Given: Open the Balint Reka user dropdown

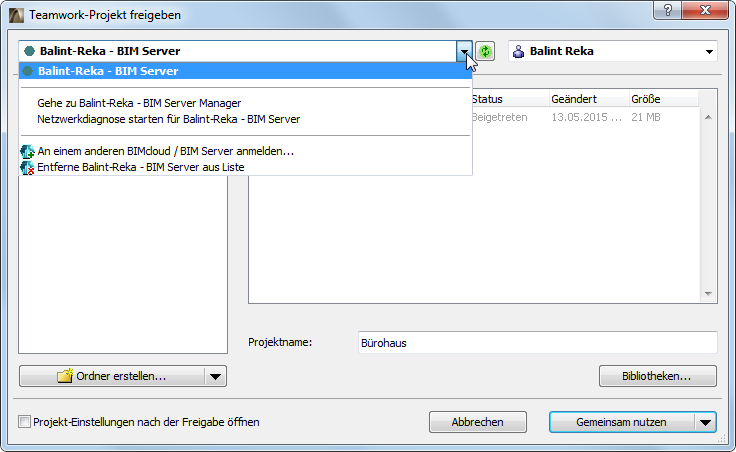Looking at the screenshot, I should (x=710, y=51).
